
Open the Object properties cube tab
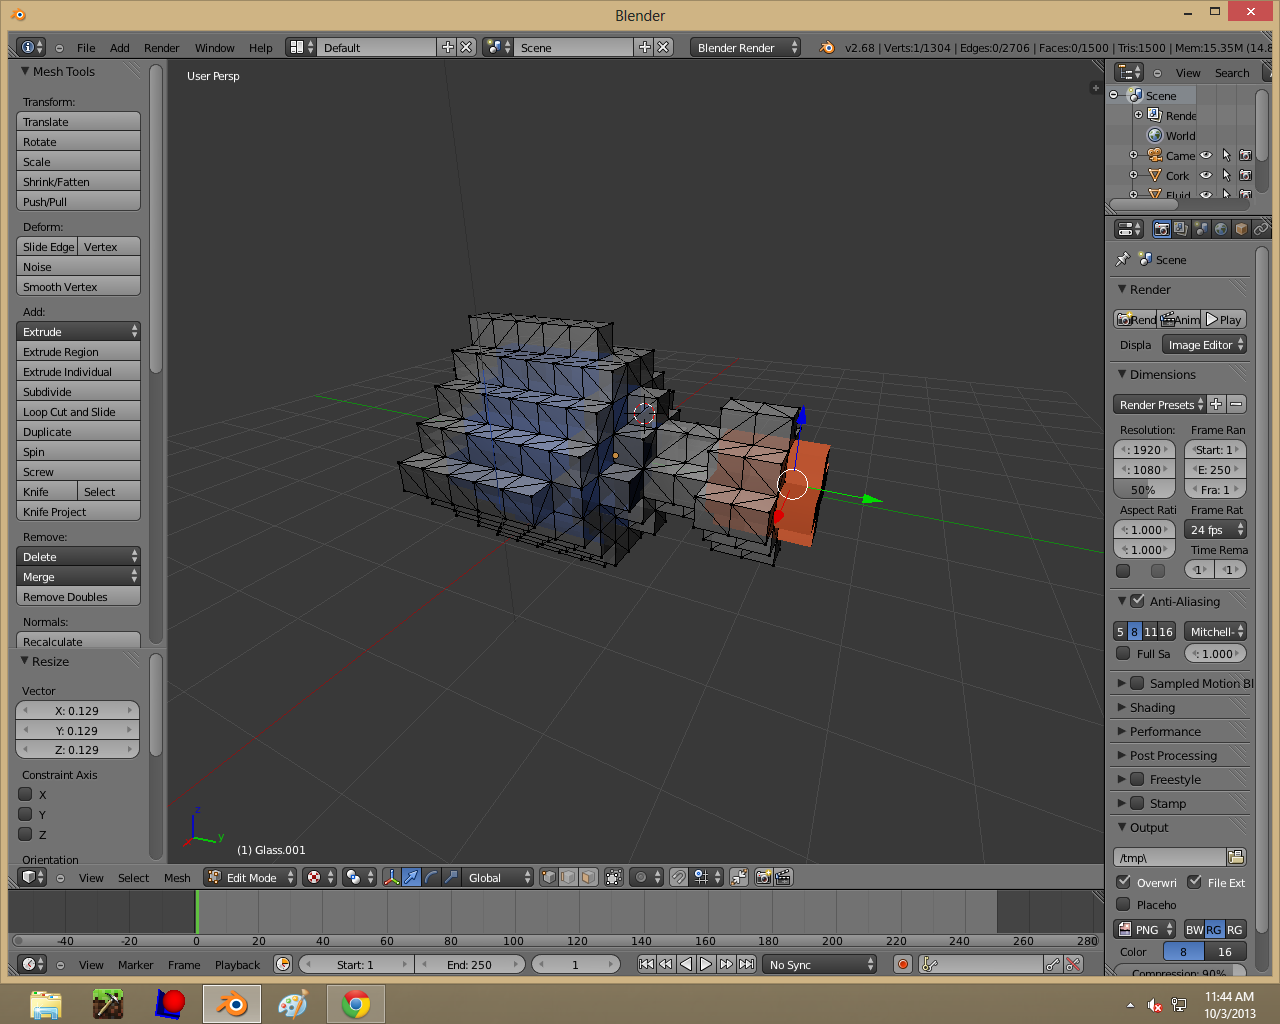coord(1241,229)
